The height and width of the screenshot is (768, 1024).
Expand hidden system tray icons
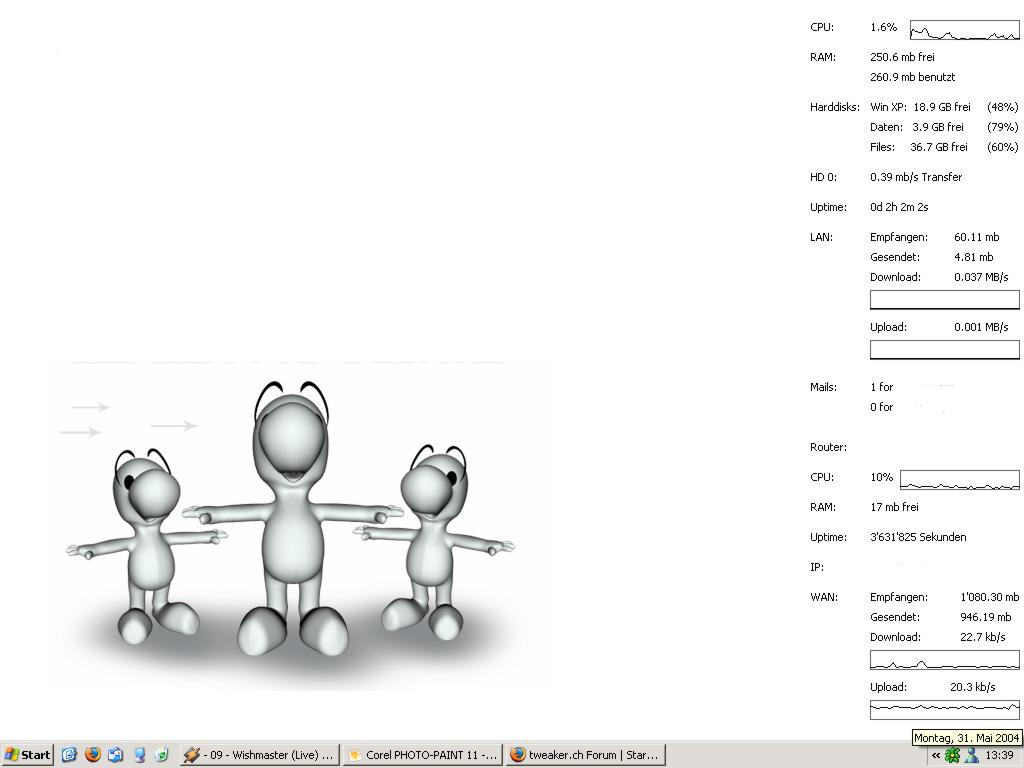936,755
